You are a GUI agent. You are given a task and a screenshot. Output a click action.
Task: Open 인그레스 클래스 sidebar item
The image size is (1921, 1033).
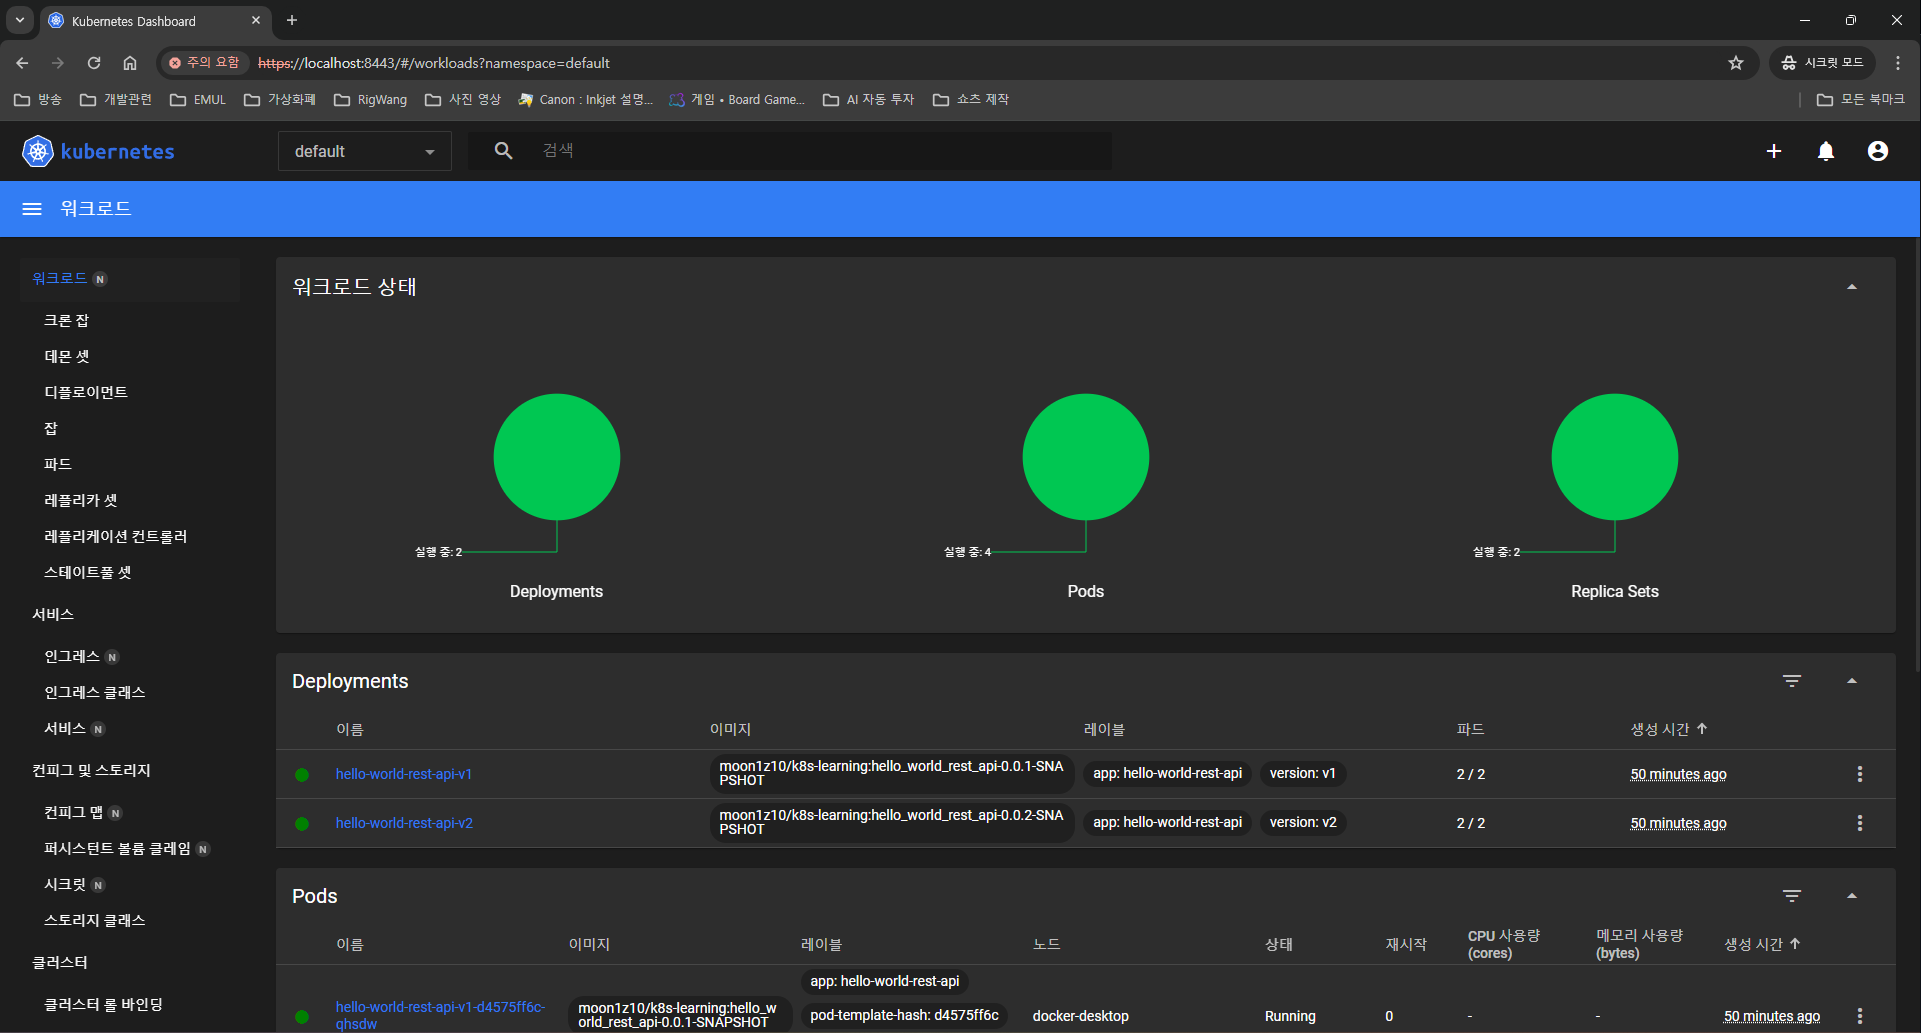pos(95,692)
